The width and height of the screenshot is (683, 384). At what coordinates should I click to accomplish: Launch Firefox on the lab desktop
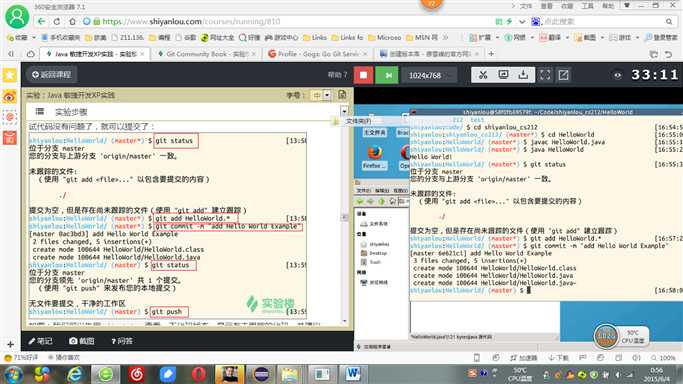coord(375,157)
